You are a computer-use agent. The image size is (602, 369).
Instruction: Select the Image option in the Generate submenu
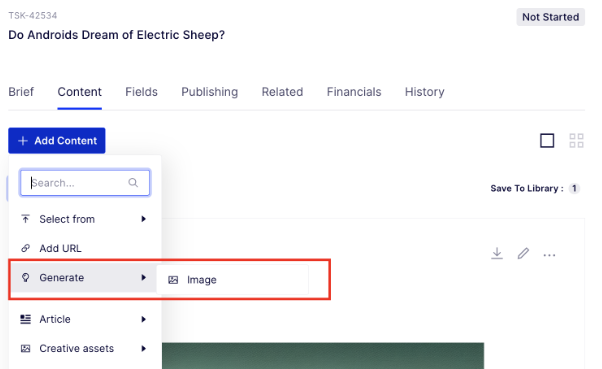pyautogui.click(x=232, y=280)
